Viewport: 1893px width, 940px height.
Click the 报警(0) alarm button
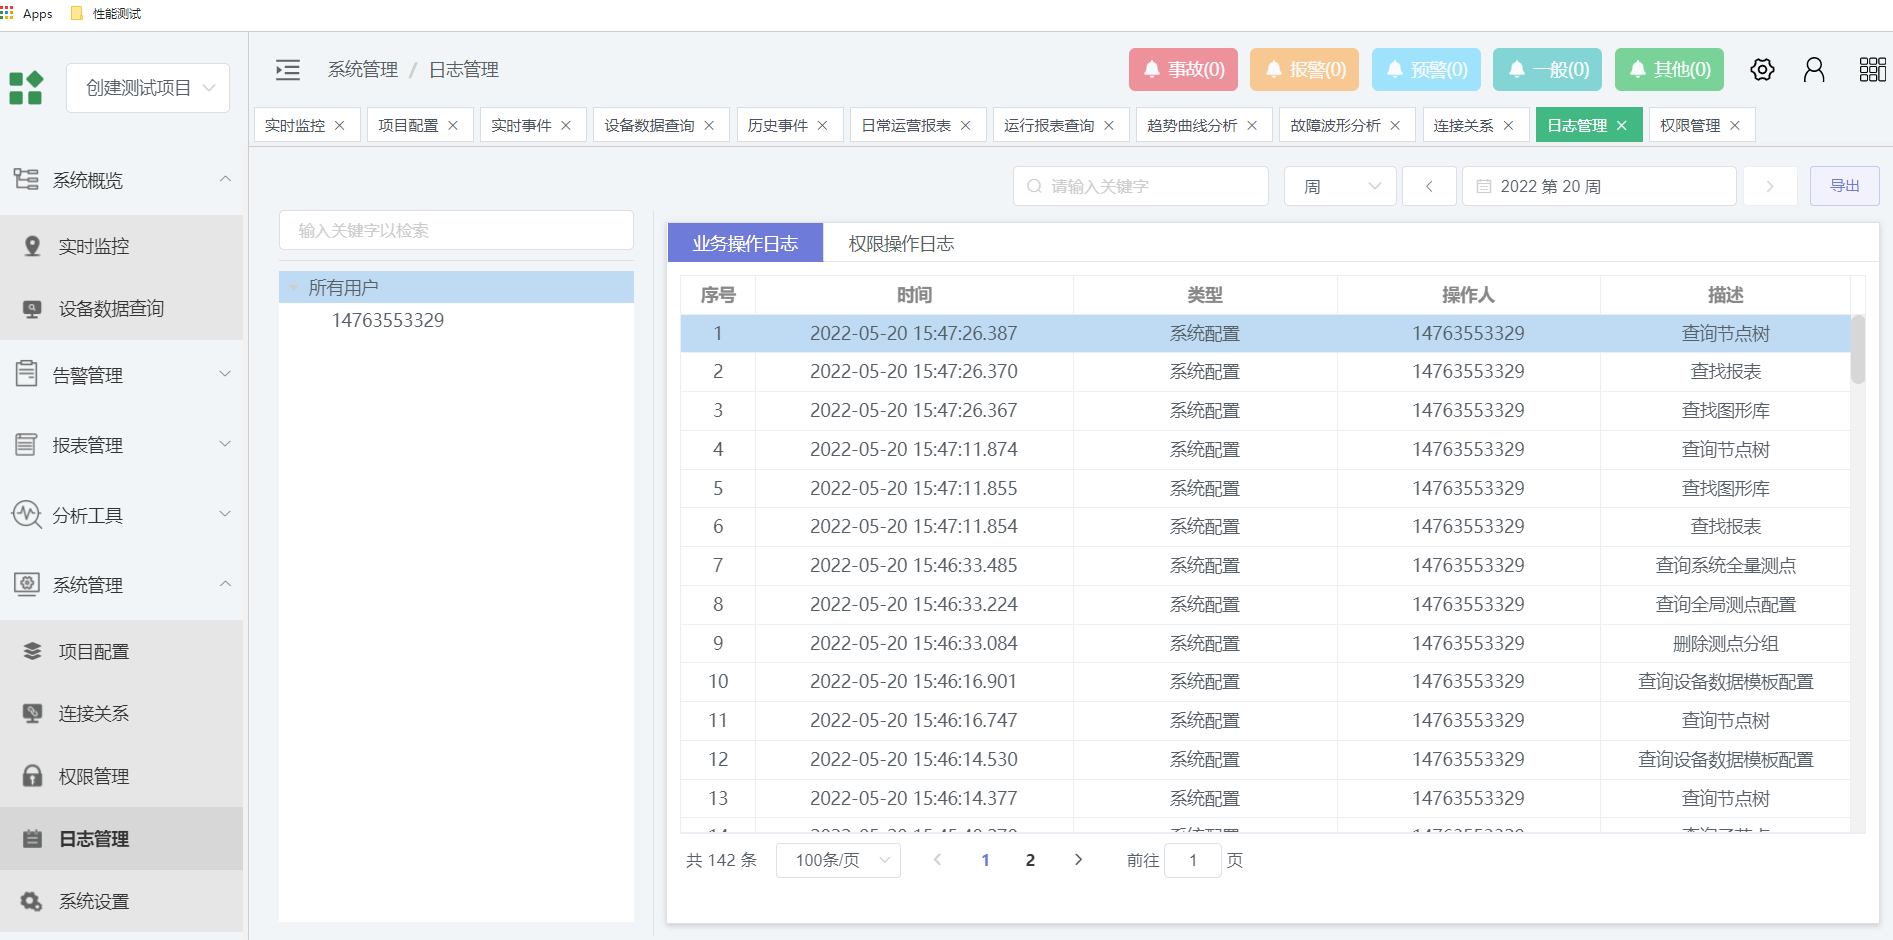[x=1304, y=69]
